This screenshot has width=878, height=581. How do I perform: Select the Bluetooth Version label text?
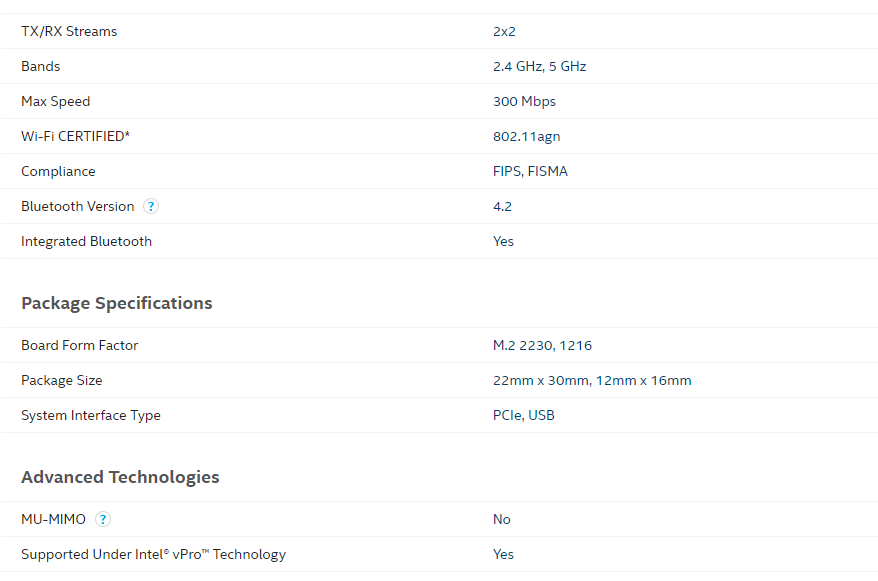(78, 207)
